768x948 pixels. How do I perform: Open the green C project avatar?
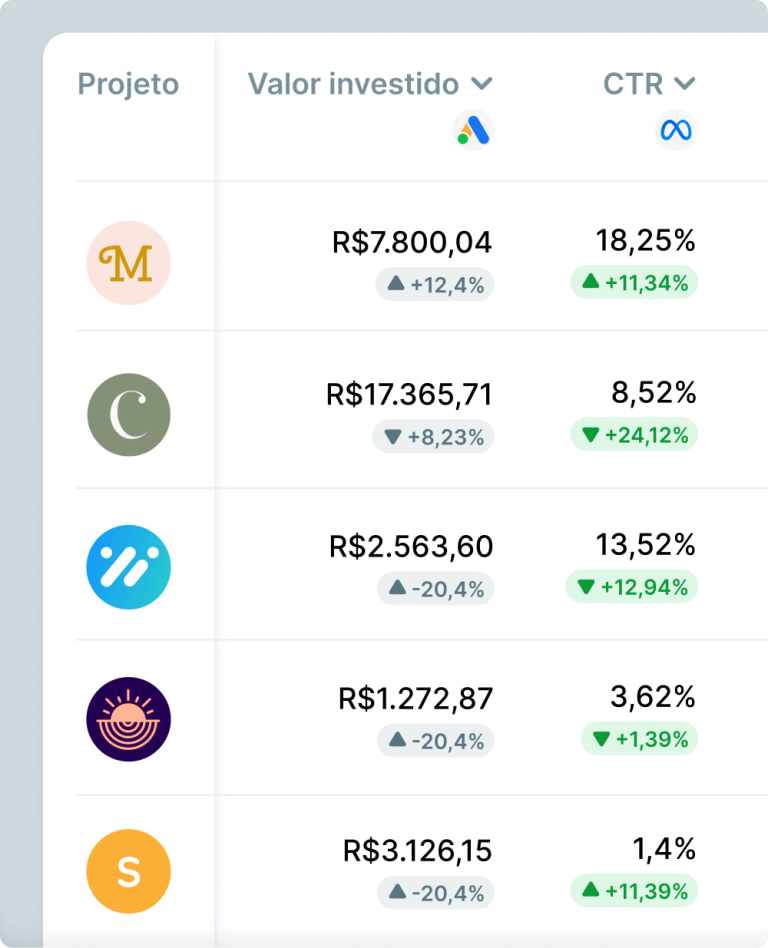(x=129, y=415)
